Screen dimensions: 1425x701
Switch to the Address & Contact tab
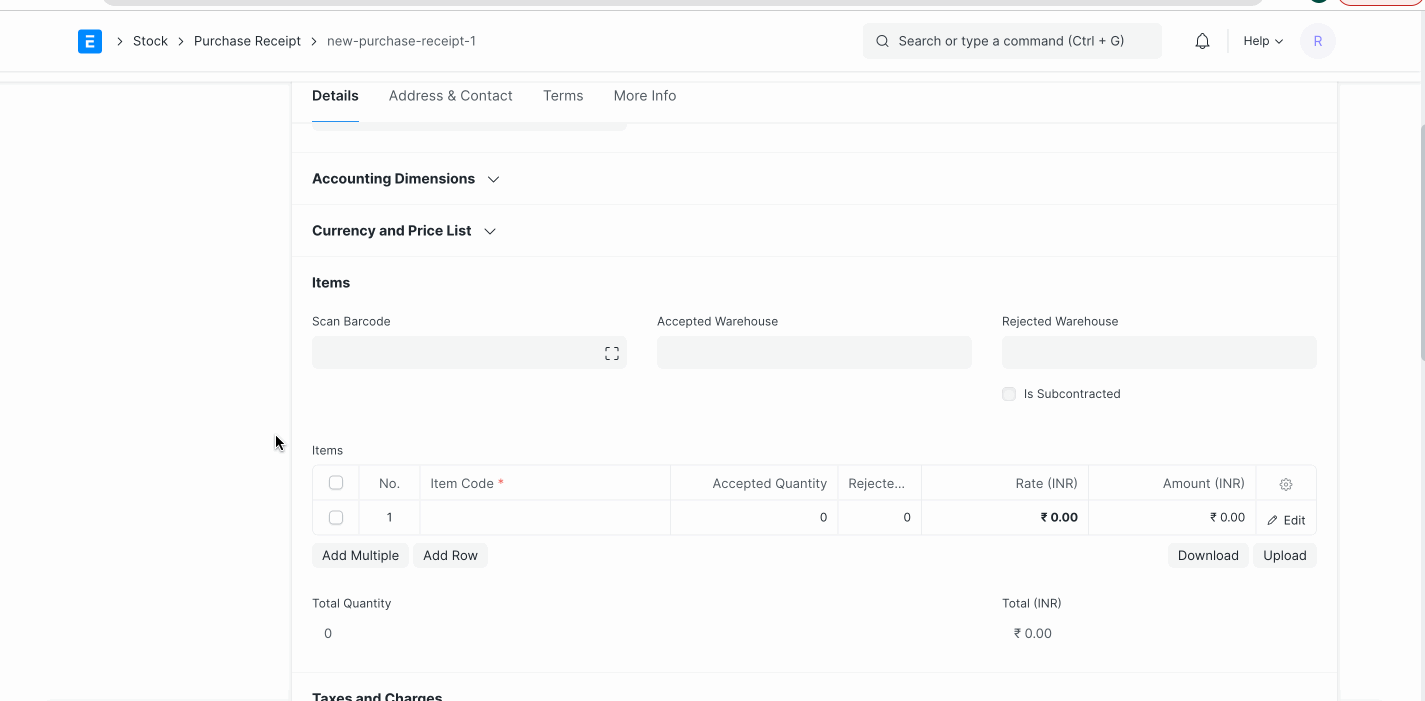pos(450,96)
